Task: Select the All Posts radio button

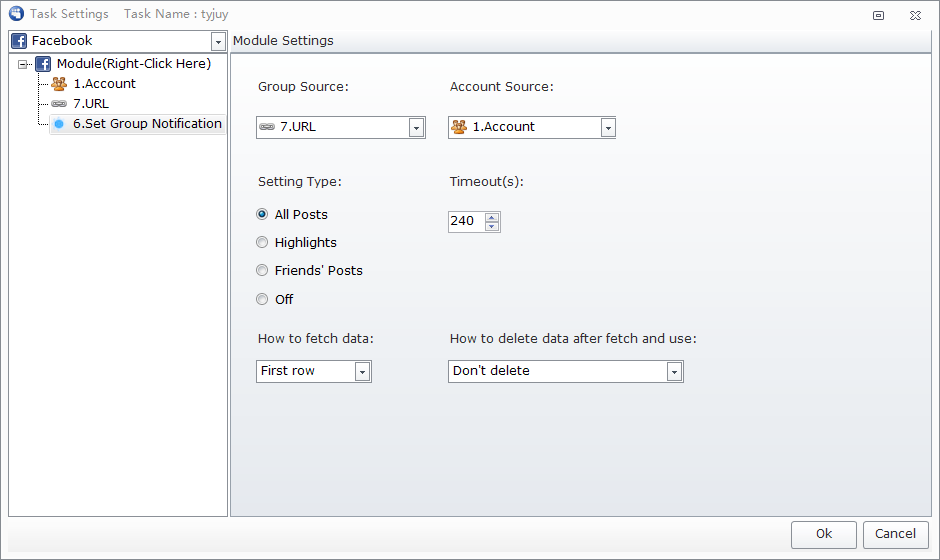Action: click(262, 214)
